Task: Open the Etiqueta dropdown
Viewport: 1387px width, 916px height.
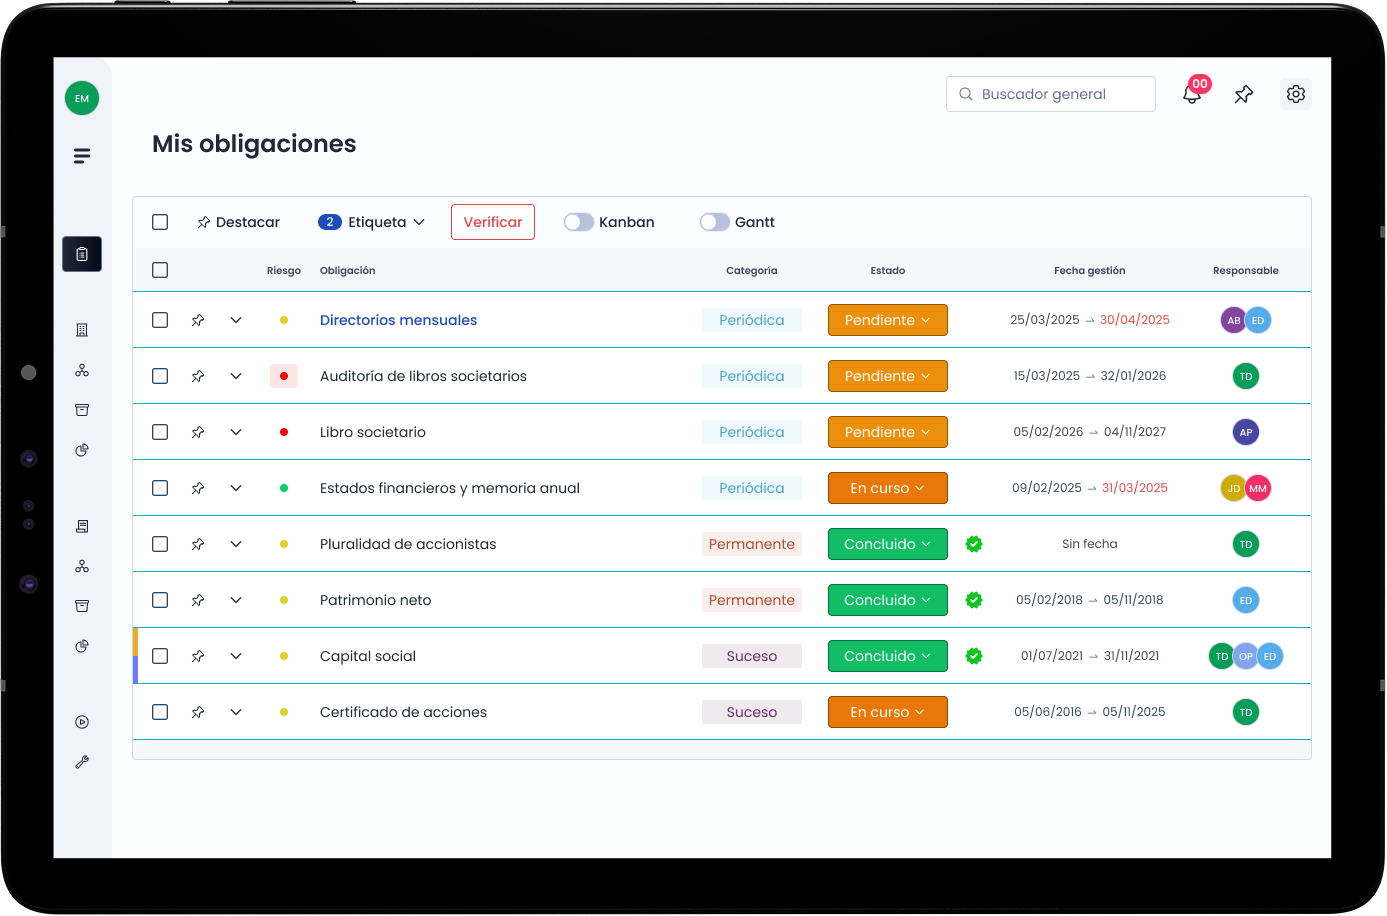Action: tap(372, 222)
